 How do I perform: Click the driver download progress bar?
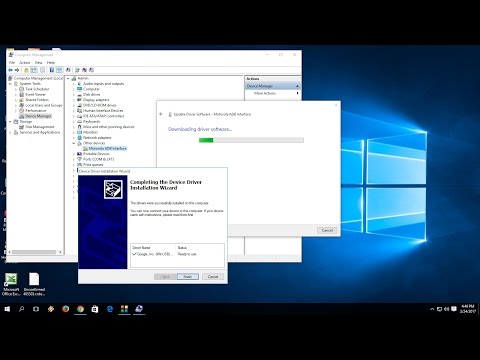coord(251,140)
